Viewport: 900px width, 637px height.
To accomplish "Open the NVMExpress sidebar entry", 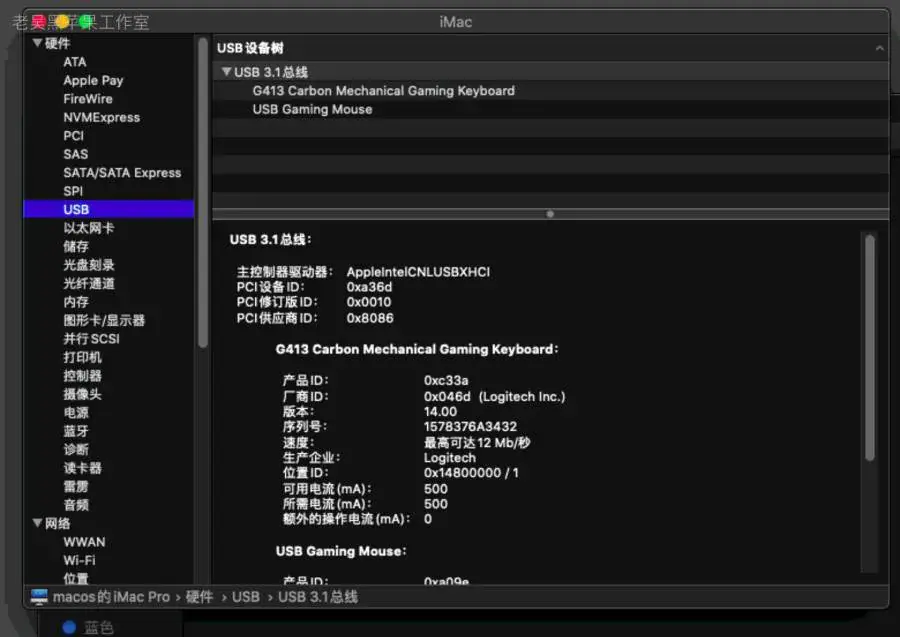I will 102,117.
